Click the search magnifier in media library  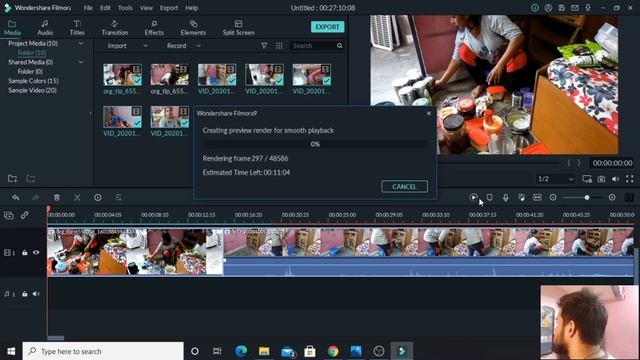pos(340,46)
